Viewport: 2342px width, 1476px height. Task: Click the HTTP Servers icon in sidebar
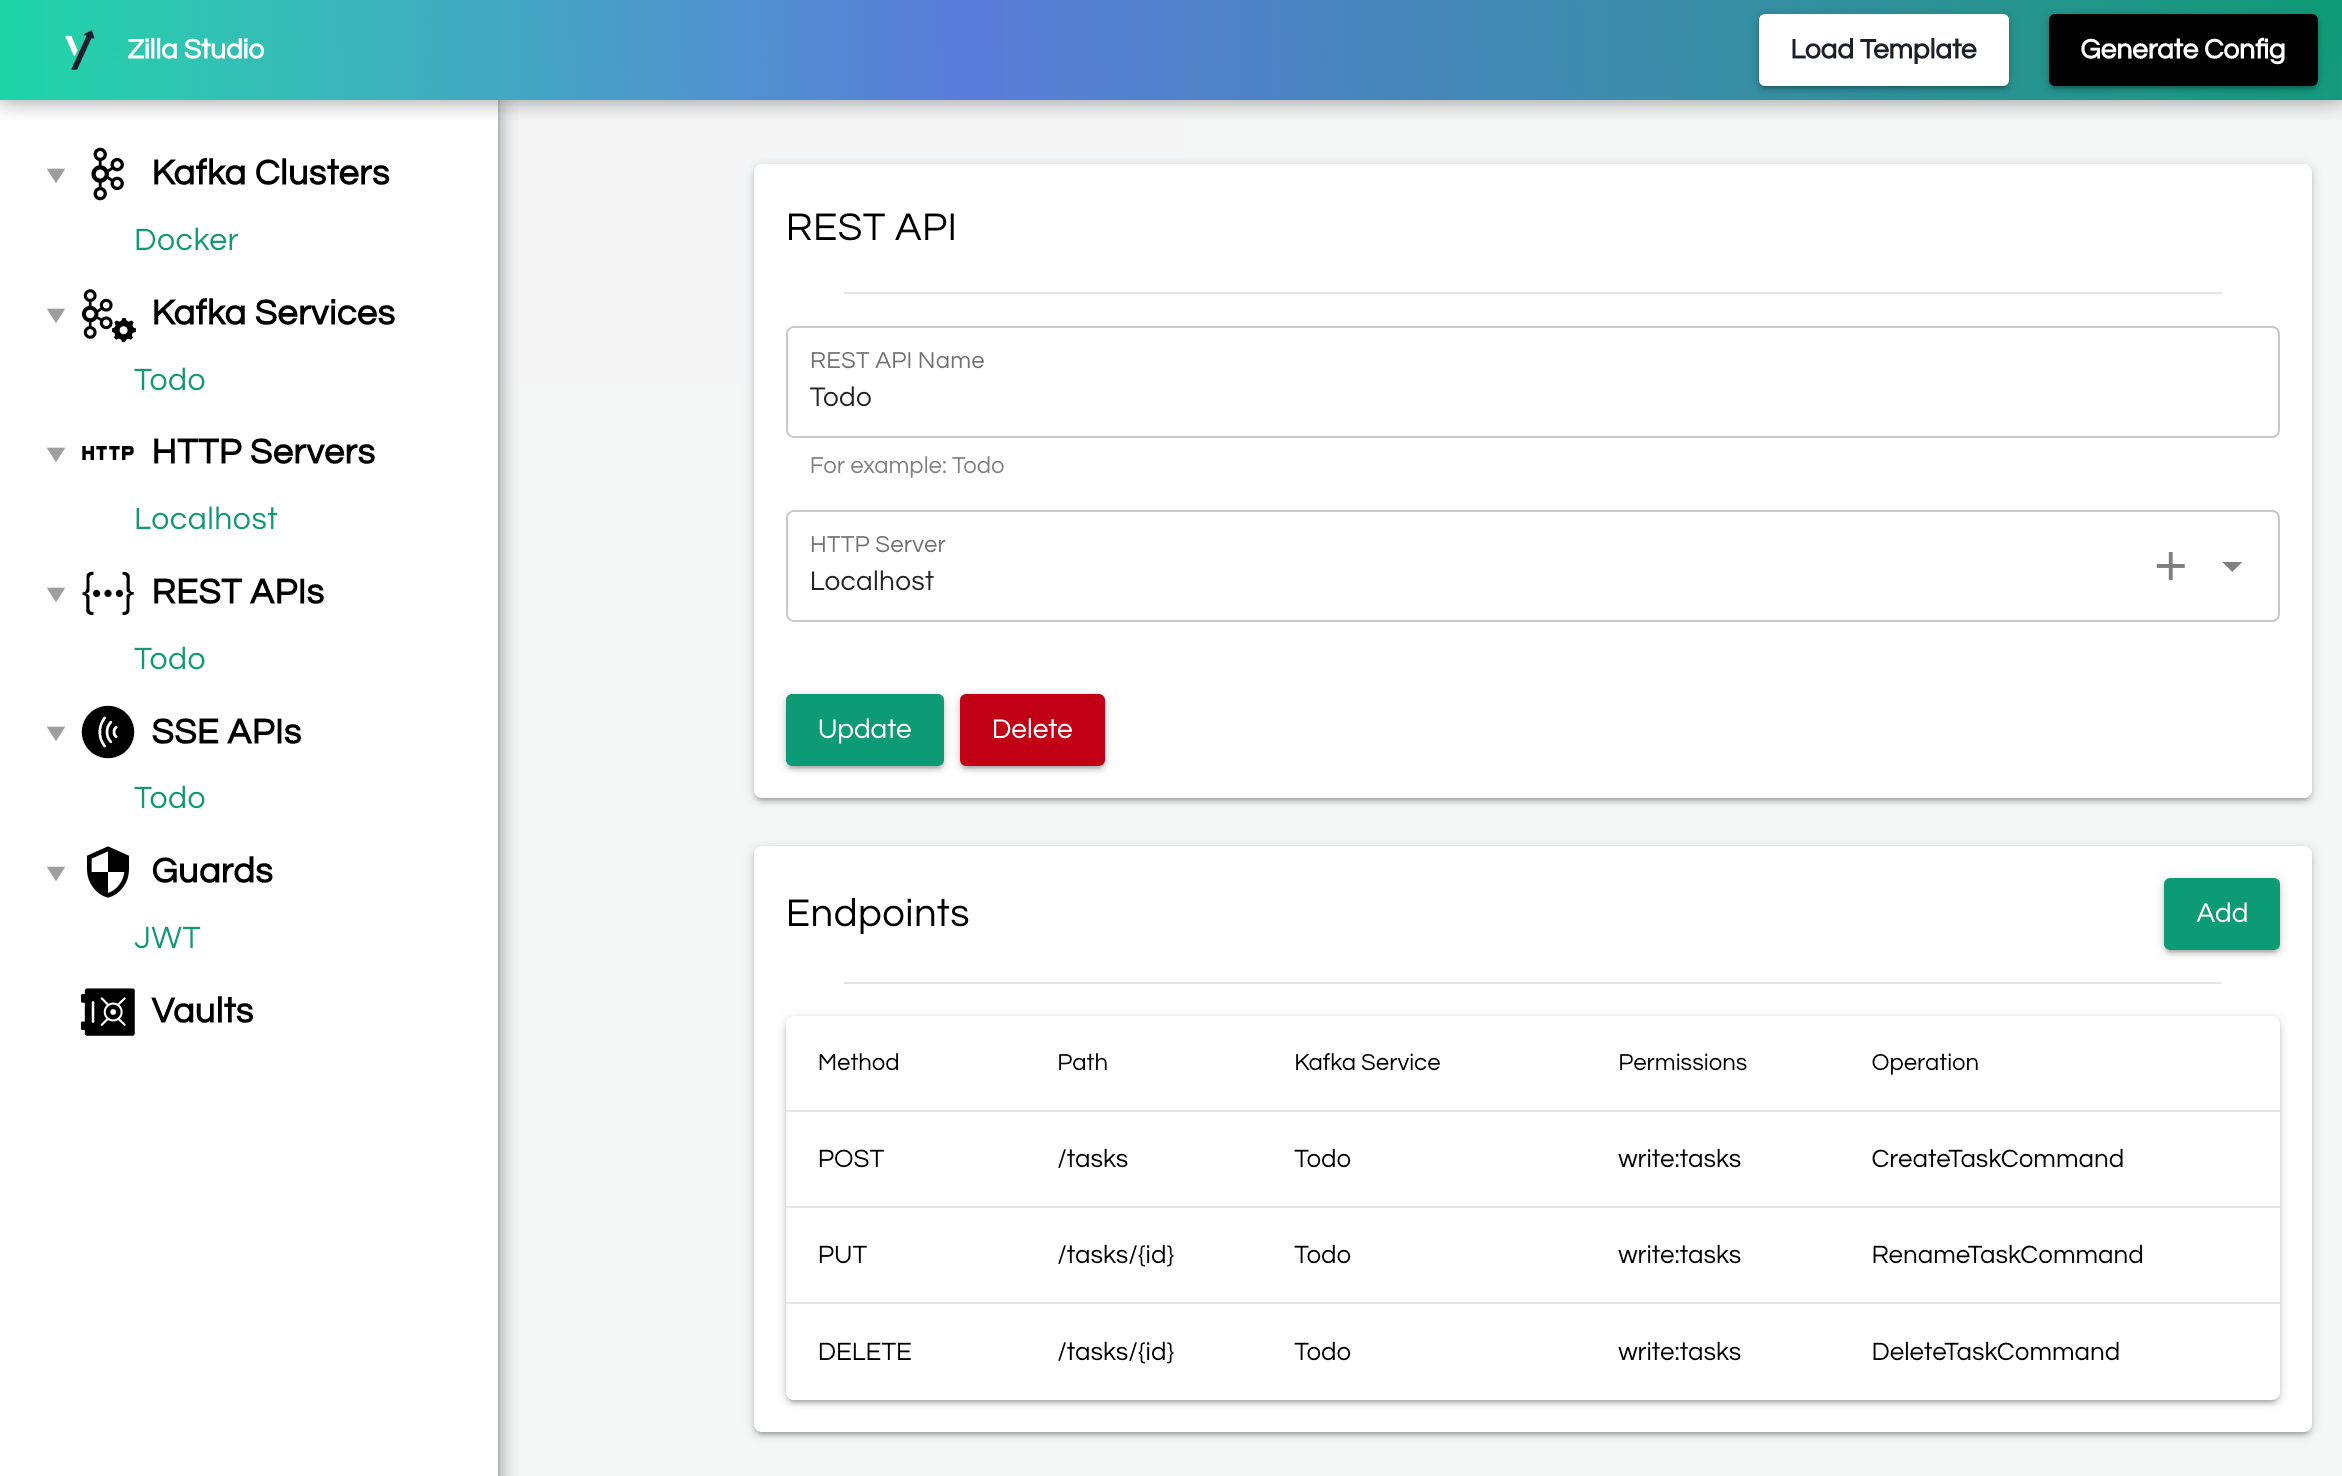[x=108, y=452]
